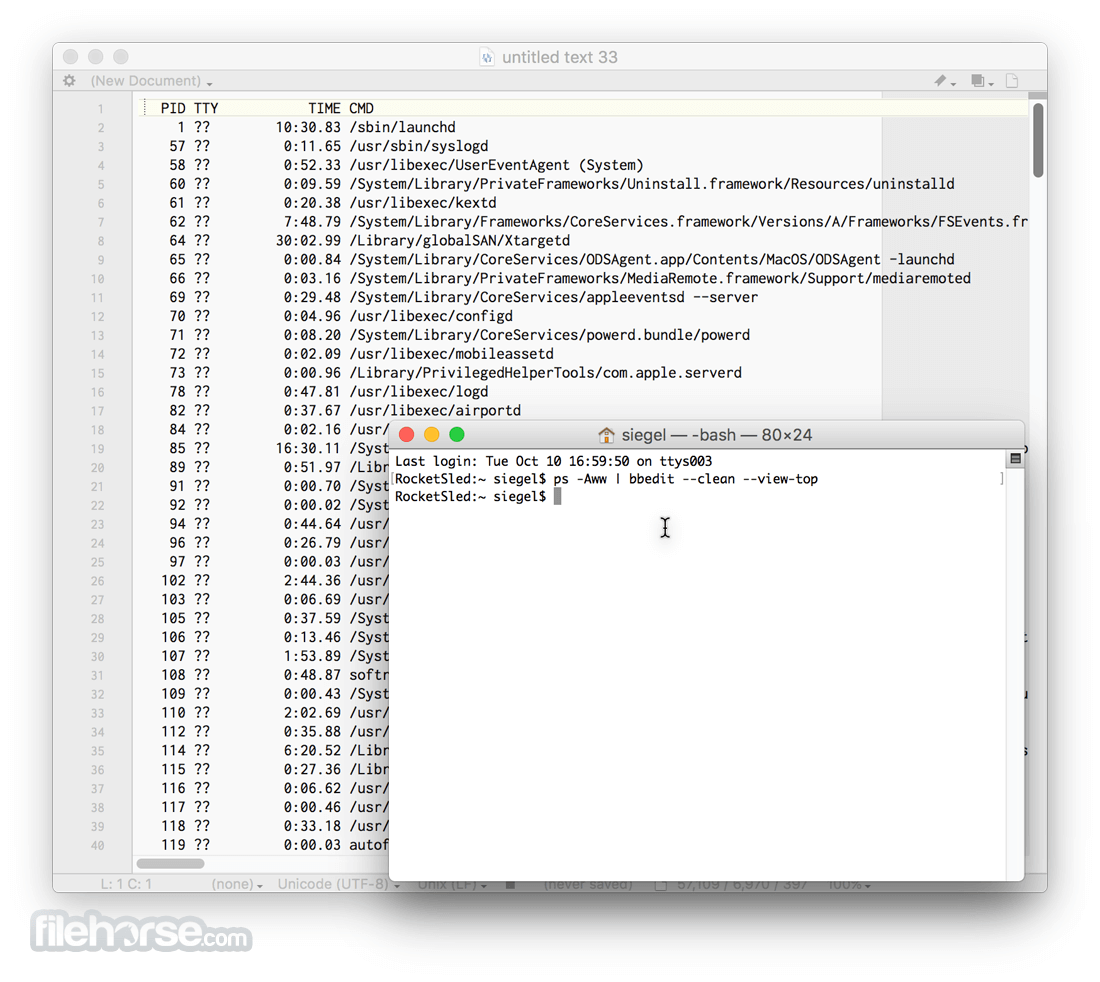The height and width of the screenshot is (982, 1100).
Task: Zoom the Terminal window with green button
Action: 457,435
